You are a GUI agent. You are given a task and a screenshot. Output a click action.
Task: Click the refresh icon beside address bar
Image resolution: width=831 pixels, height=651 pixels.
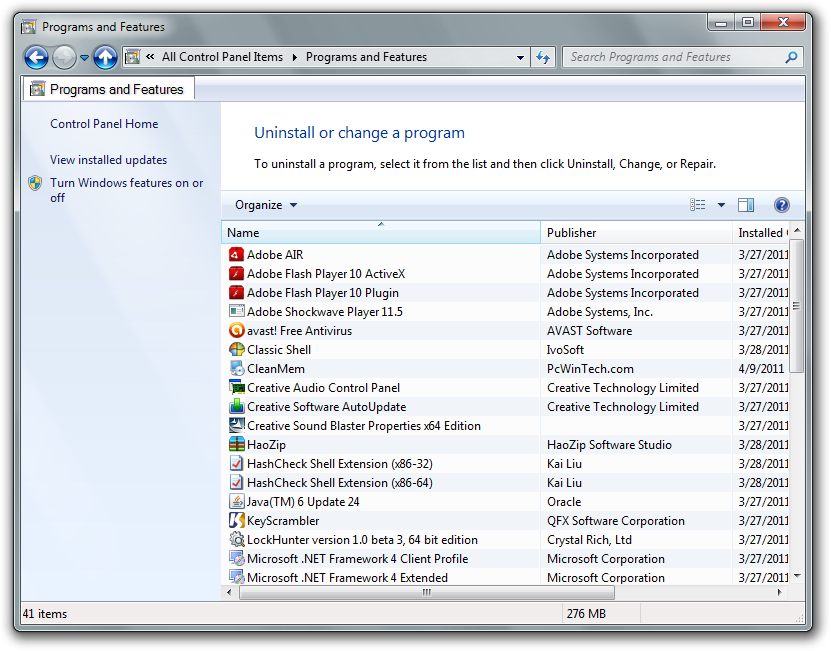click(543, 57)
